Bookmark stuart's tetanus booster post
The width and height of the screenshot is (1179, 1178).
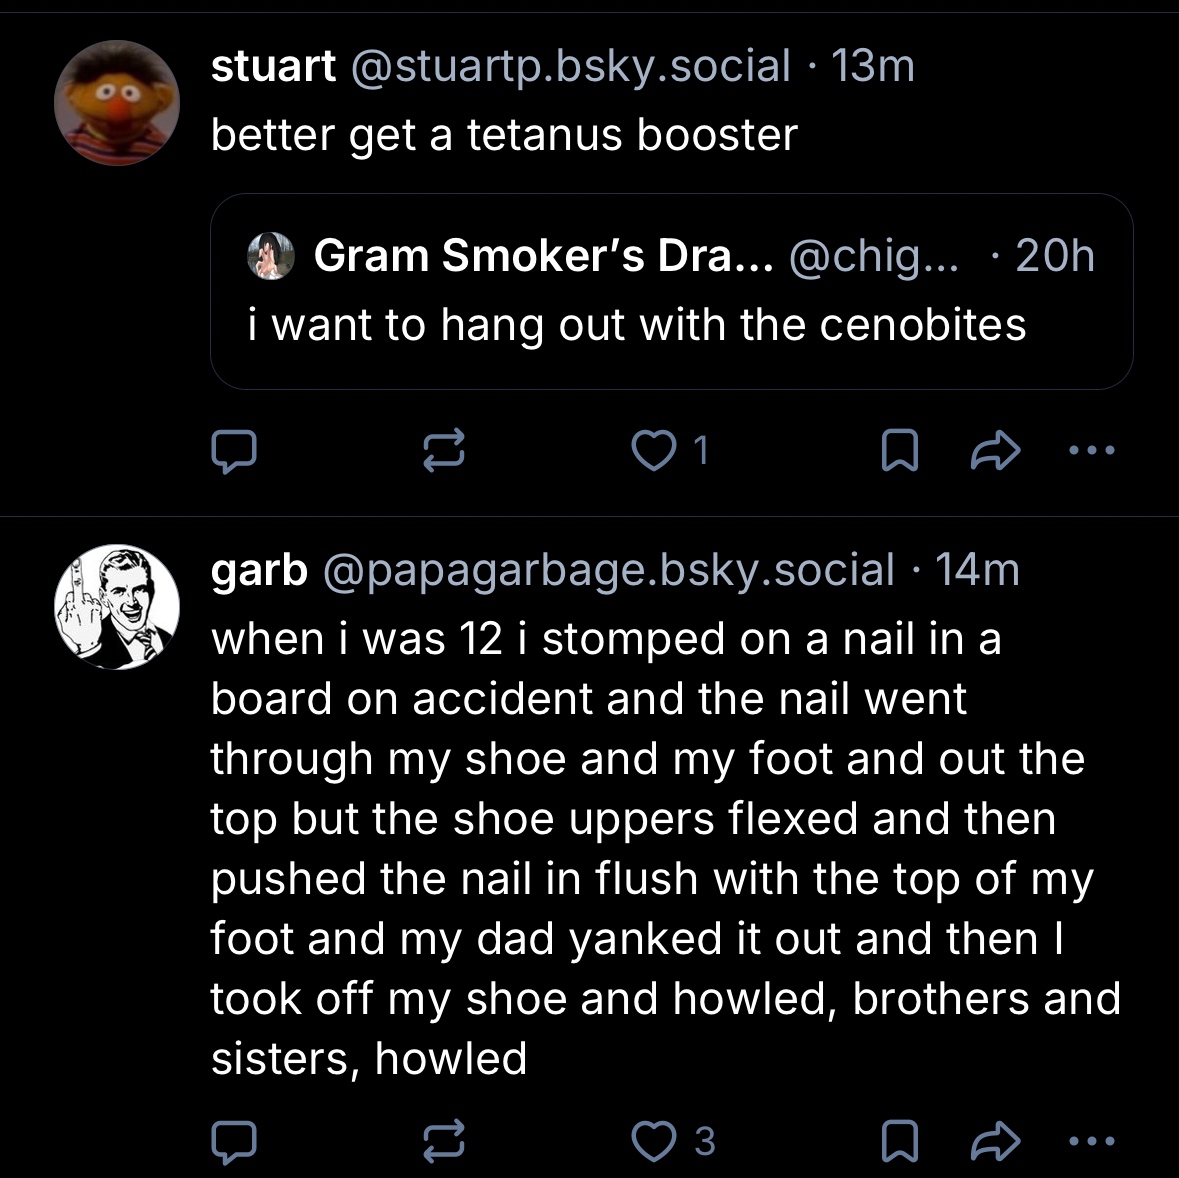[x=899, y=451]
